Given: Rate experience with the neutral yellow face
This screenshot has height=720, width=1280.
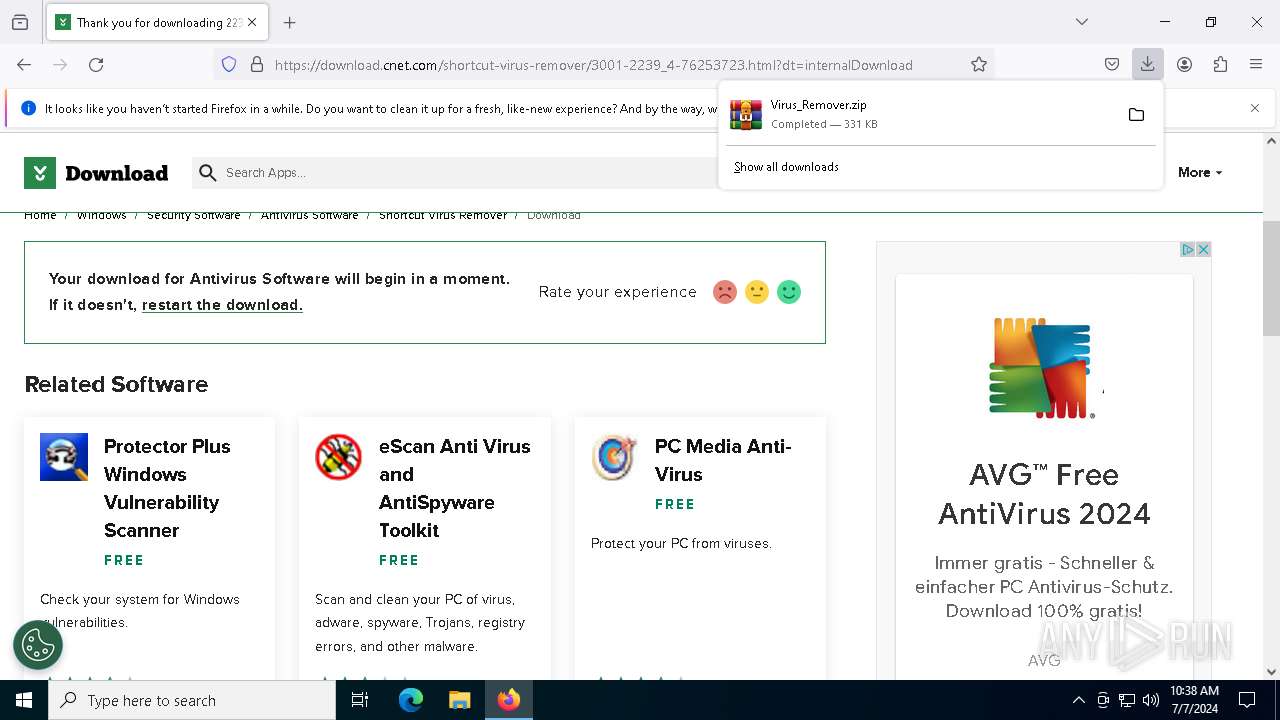Looking at the screenshot, I should pos(757,292).
